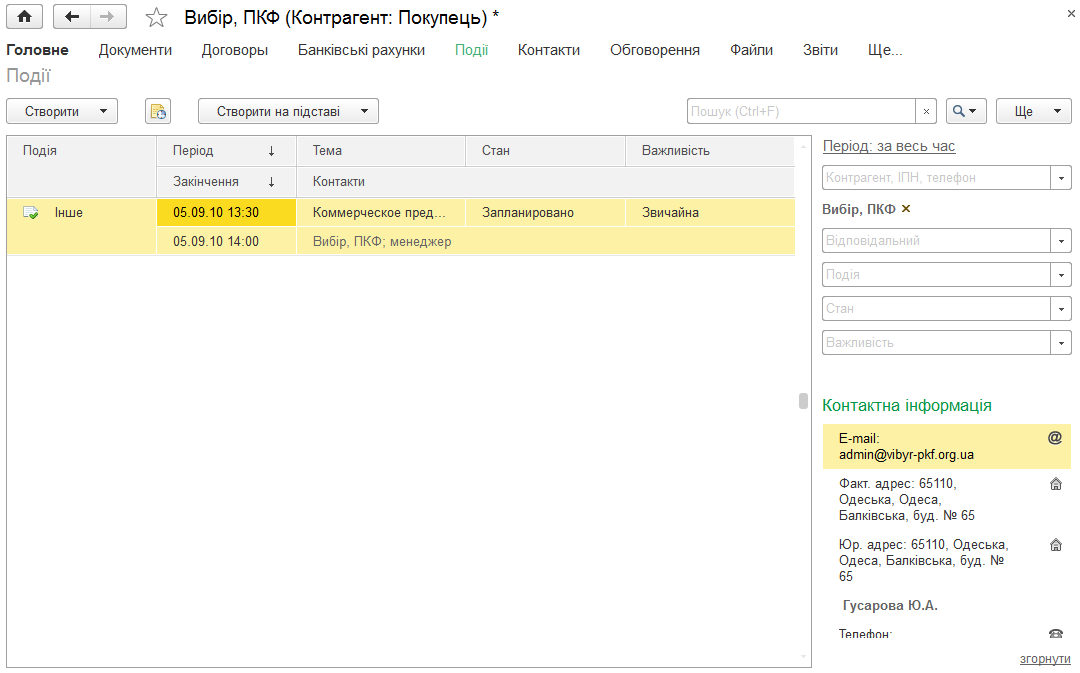The width and height of the screenshot is (1080, 673).
Task: Expand the Відповідальний filter dropdown
Action: [1061, 241]
